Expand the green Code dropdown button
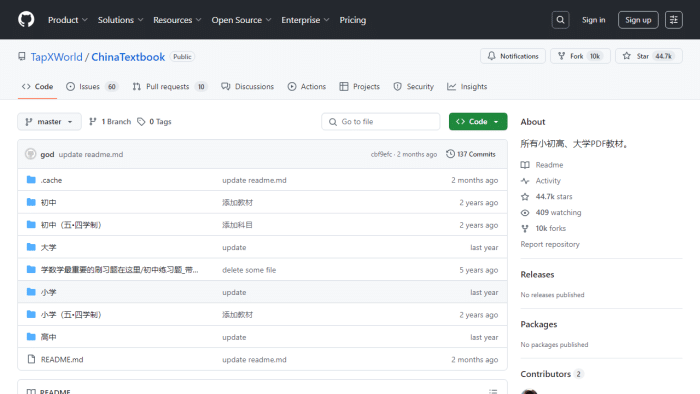This screenshot has height=394, width=700. click(478, 121)
